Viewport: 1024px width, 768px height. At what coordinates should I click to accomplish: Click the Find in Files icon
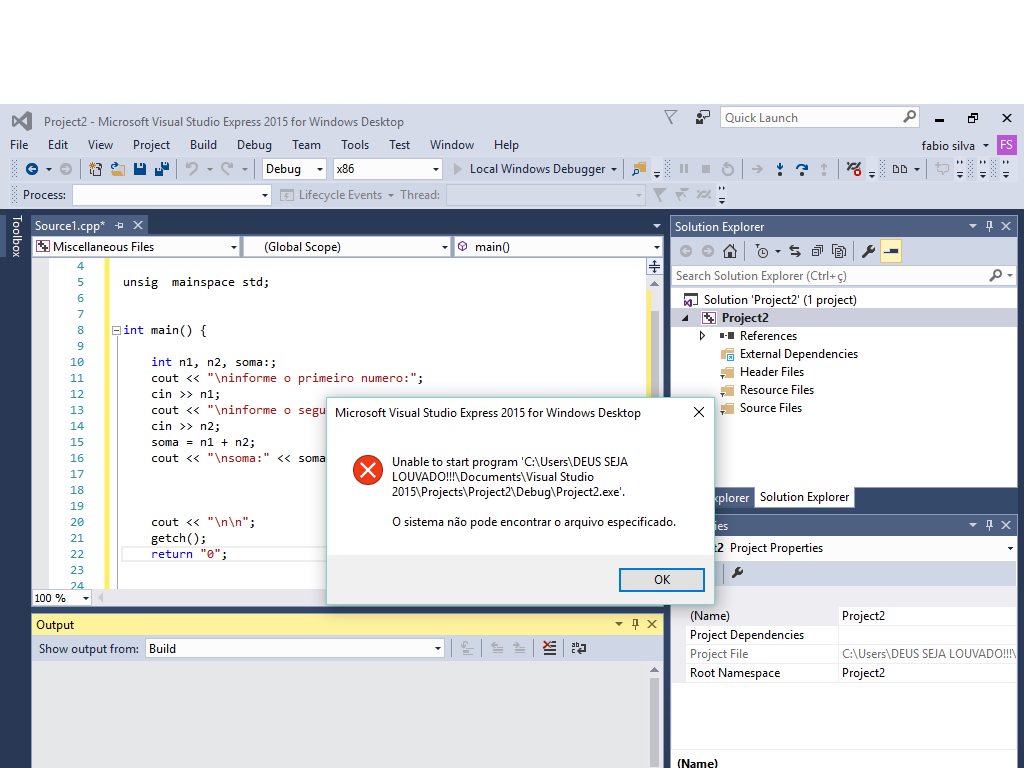pos(639,169)
